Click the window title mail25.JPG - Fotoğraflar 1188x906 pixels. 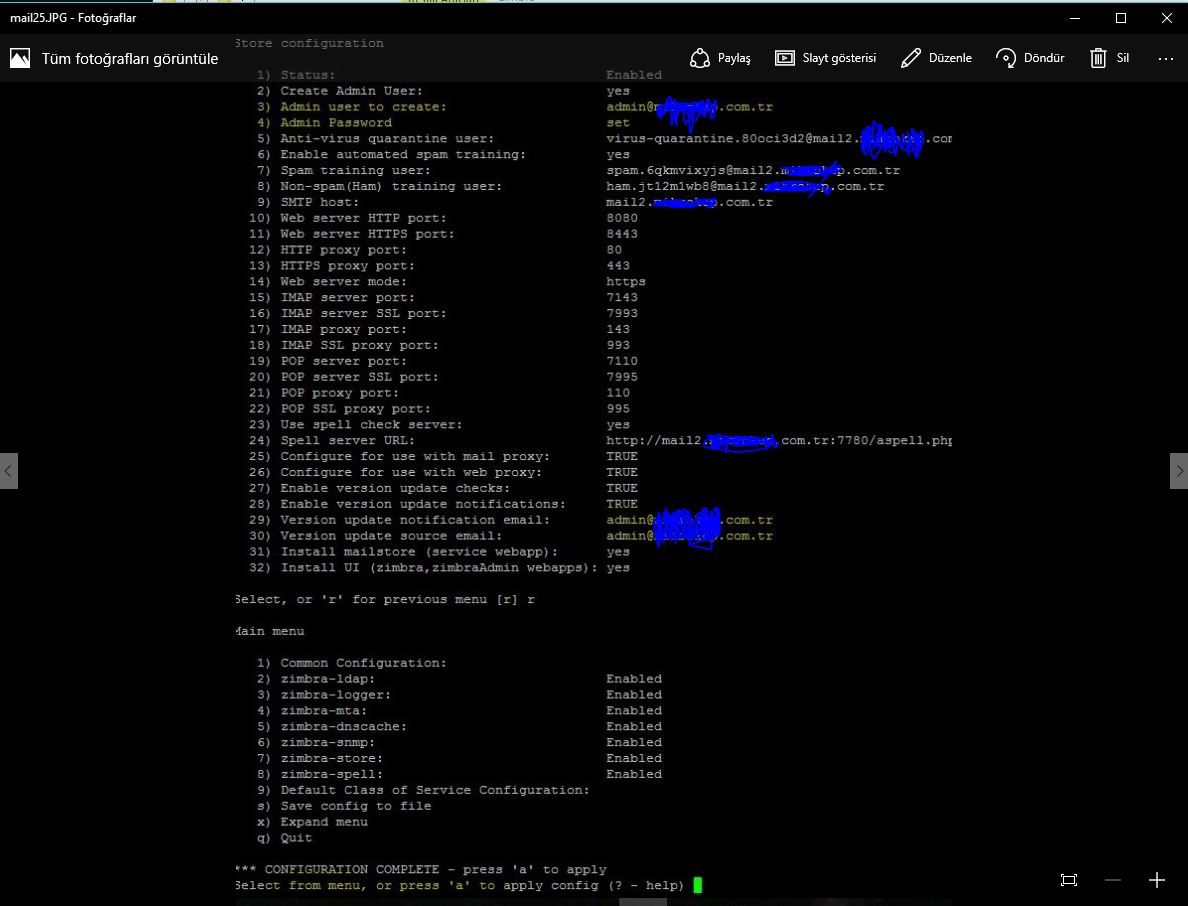[73, 18]
